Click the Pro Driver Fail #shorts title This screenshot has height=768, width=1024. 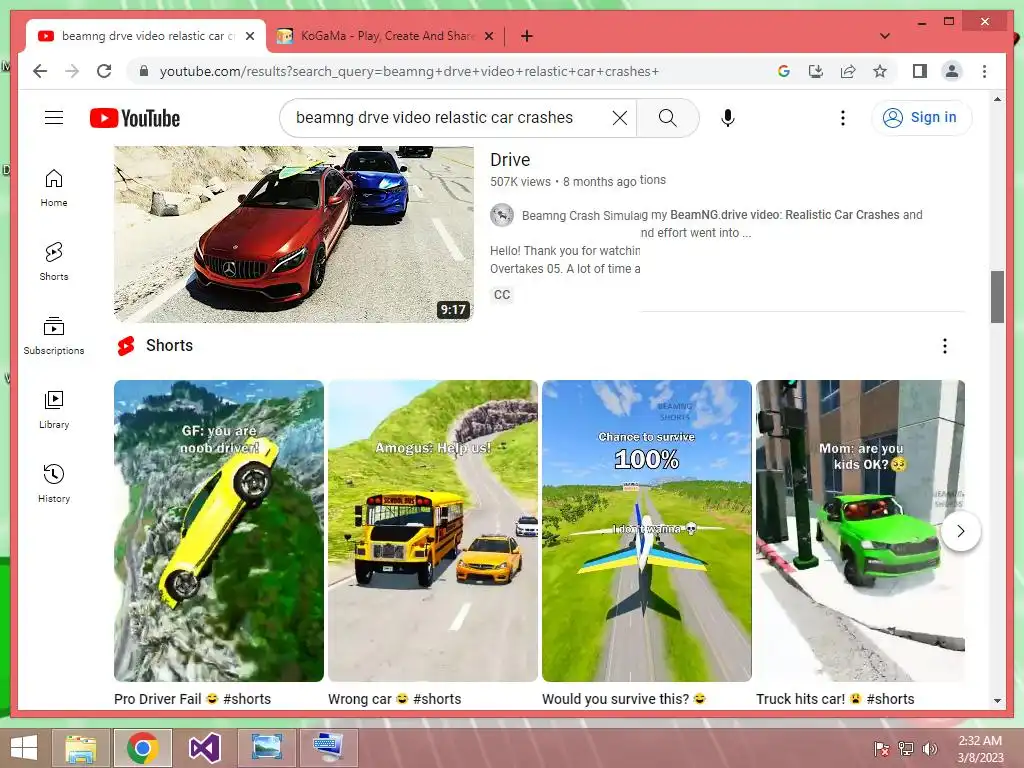(193, 699)
